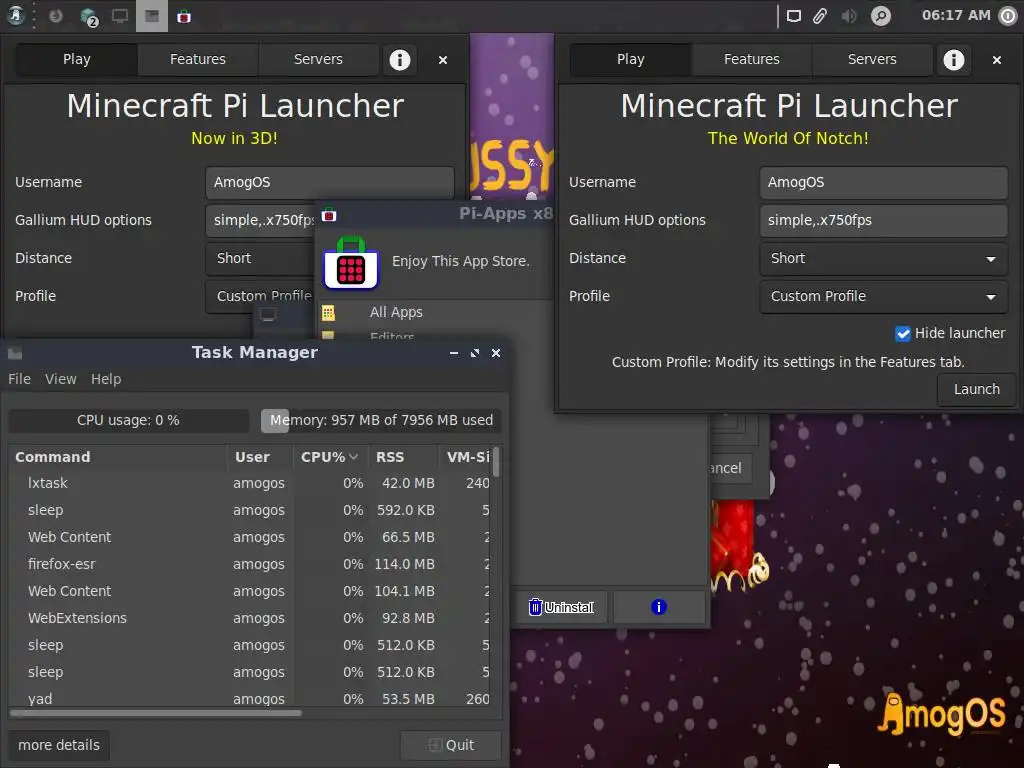The height and width of the screenshot is (768, 1024).
Task: Open info icon in right Minecraft launcher
Action: pos(953,59)
